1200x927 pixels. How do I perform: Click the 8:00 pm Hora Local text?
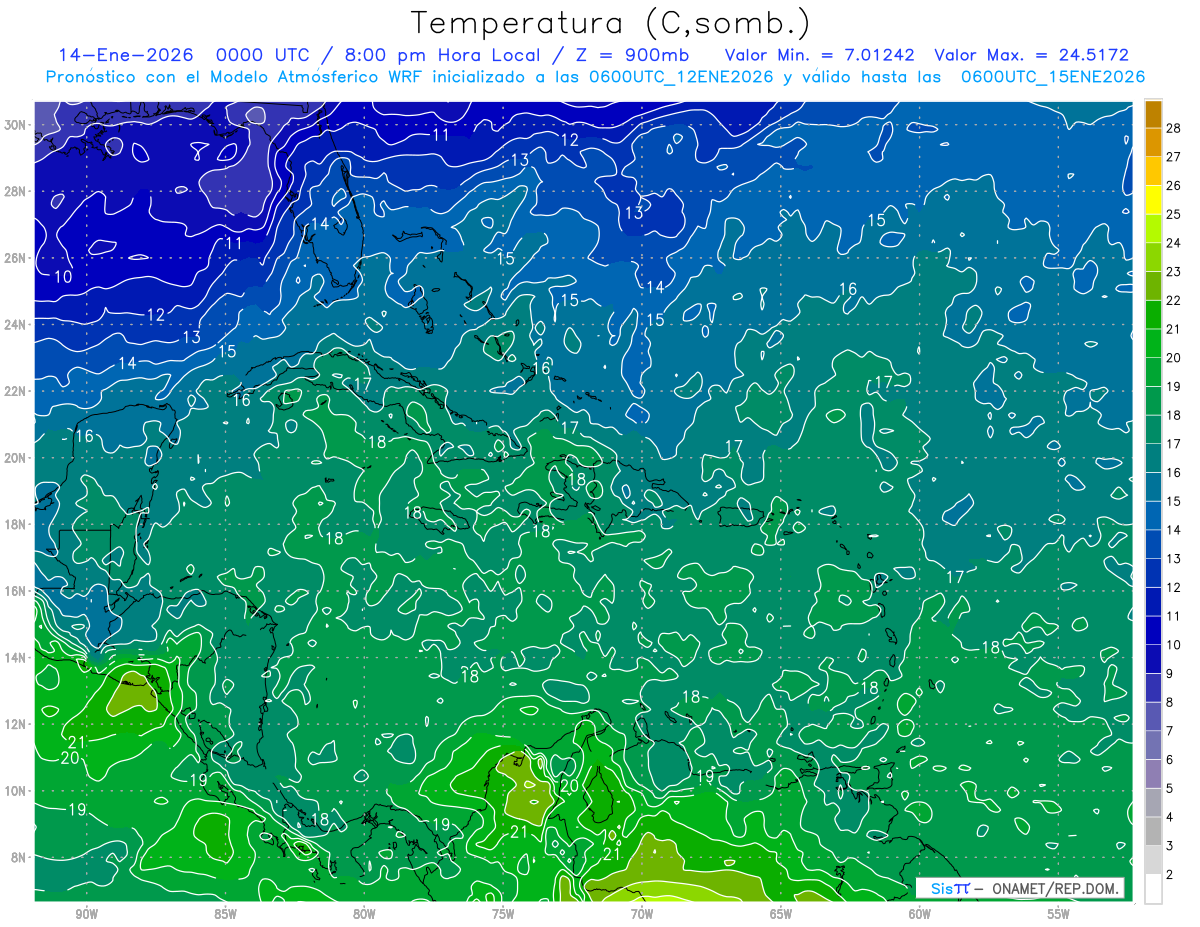[443, 55]
